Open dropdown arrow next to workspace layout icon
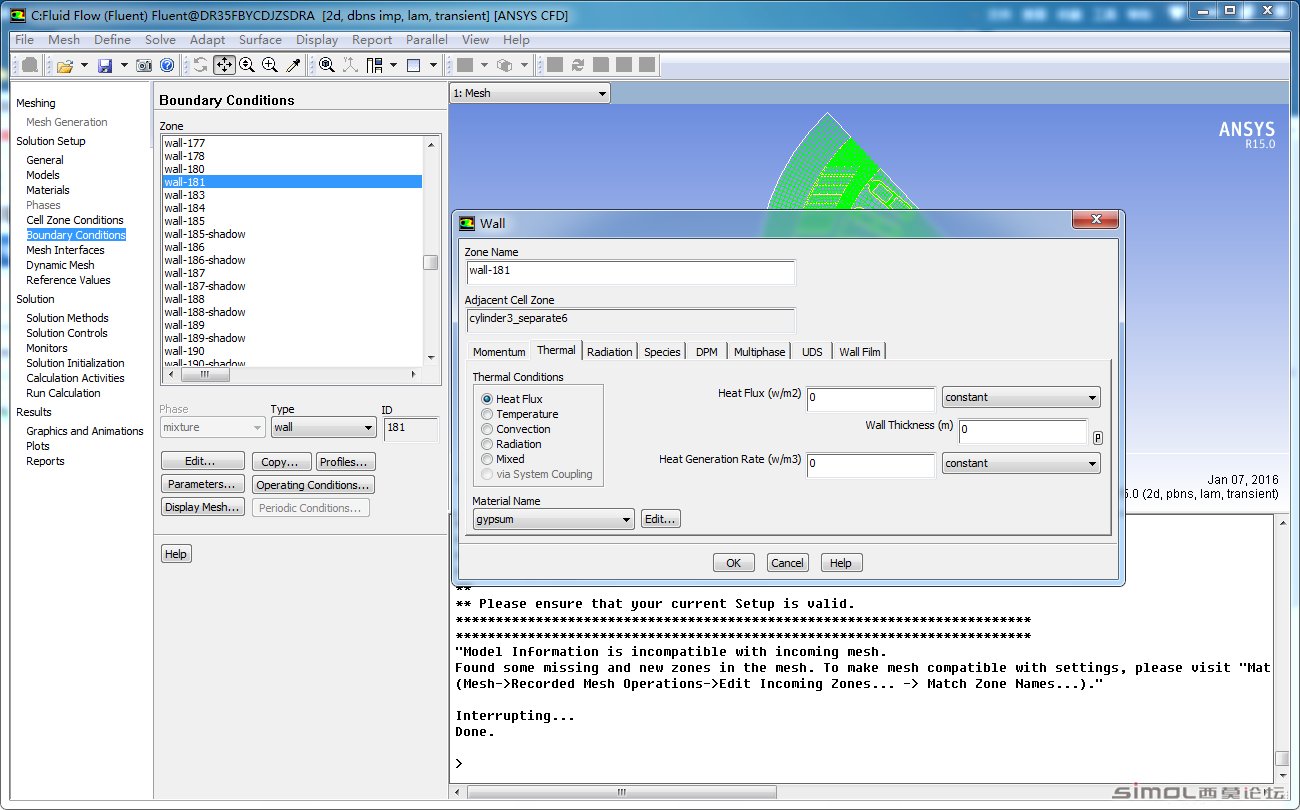Image resolution: width=1300 pixels, height=810 pixels. point(393,65)
